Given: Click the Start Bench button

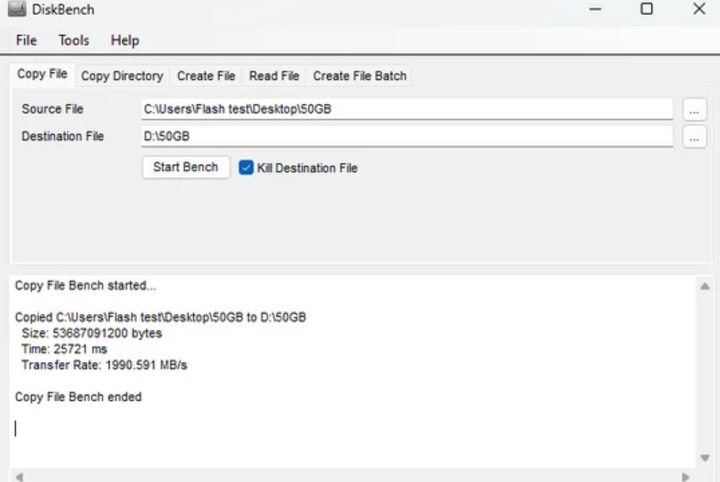Looking at the screenshot, I should pos(186,167).
